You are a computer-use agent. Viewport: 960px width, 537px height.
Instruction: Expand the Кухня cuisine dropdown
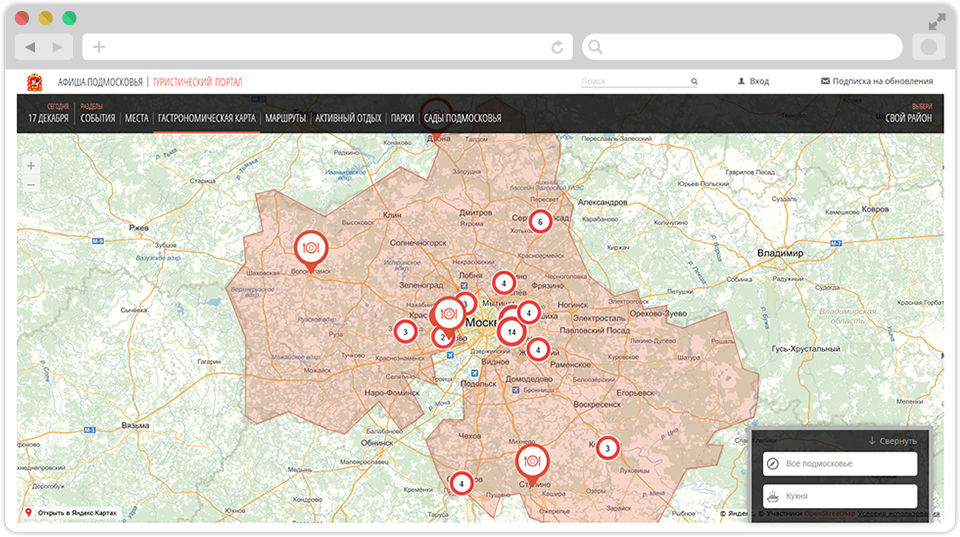click(840, 496)
